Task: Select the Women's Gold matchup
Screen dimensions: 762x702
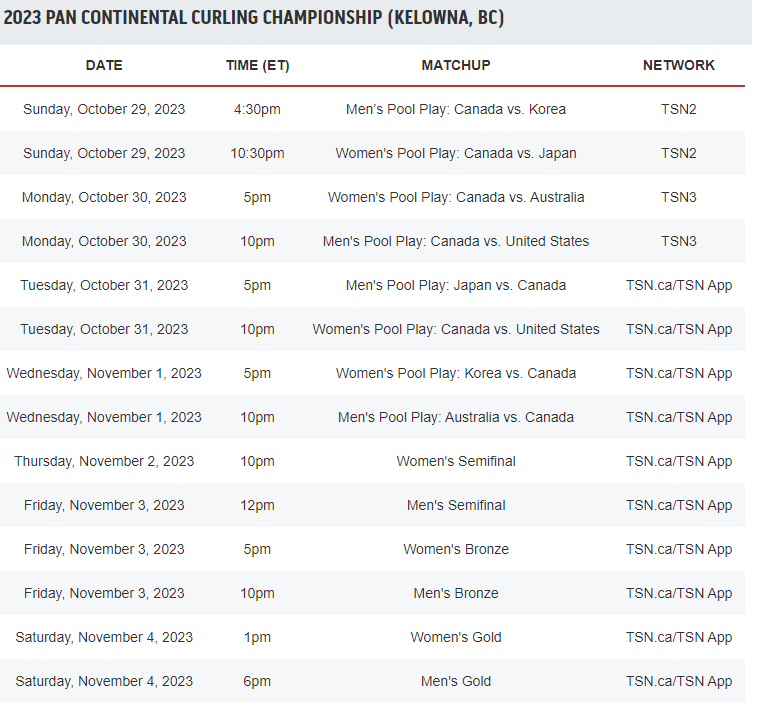Action: click(456, 637)
